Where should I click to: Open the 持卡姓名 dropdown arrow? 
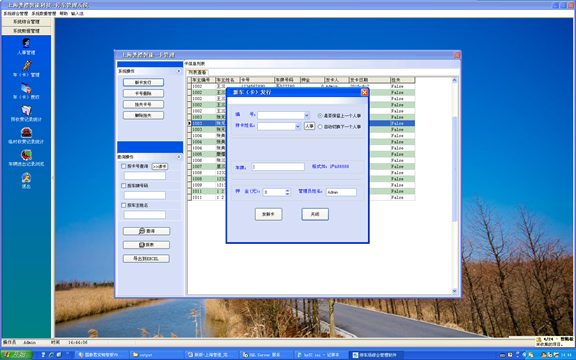[298, 126]
